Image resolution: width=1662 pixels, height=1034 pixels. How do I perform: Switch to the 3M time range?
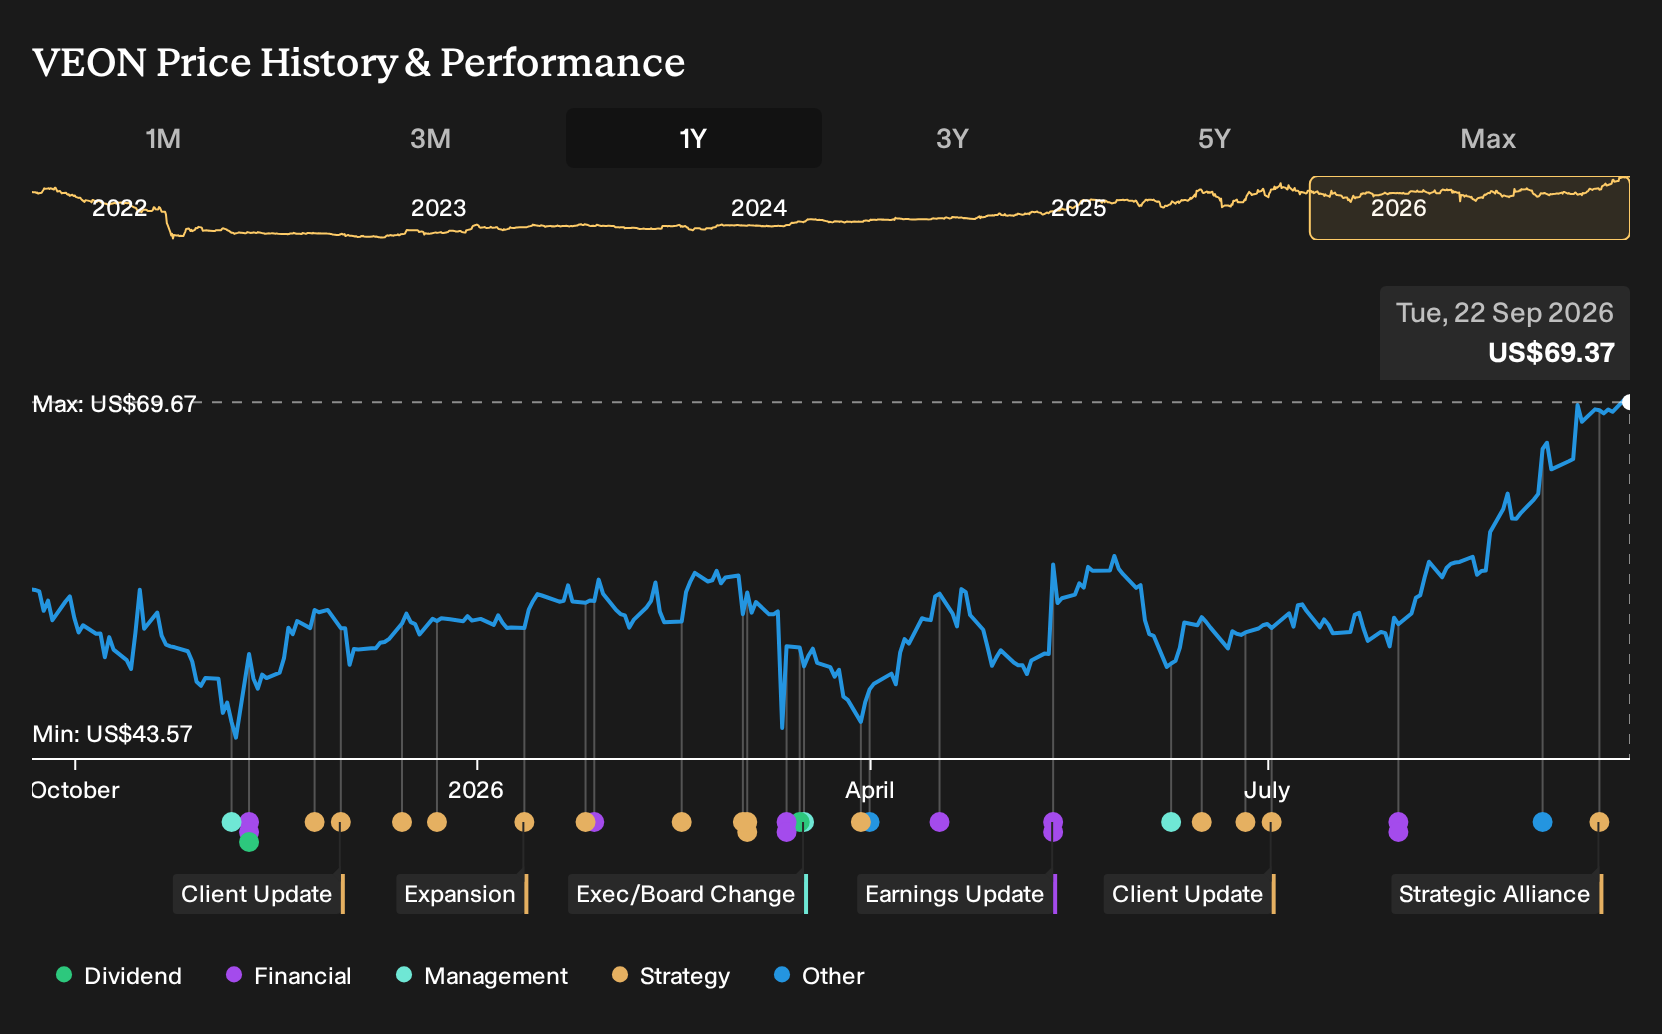[430, 138]
